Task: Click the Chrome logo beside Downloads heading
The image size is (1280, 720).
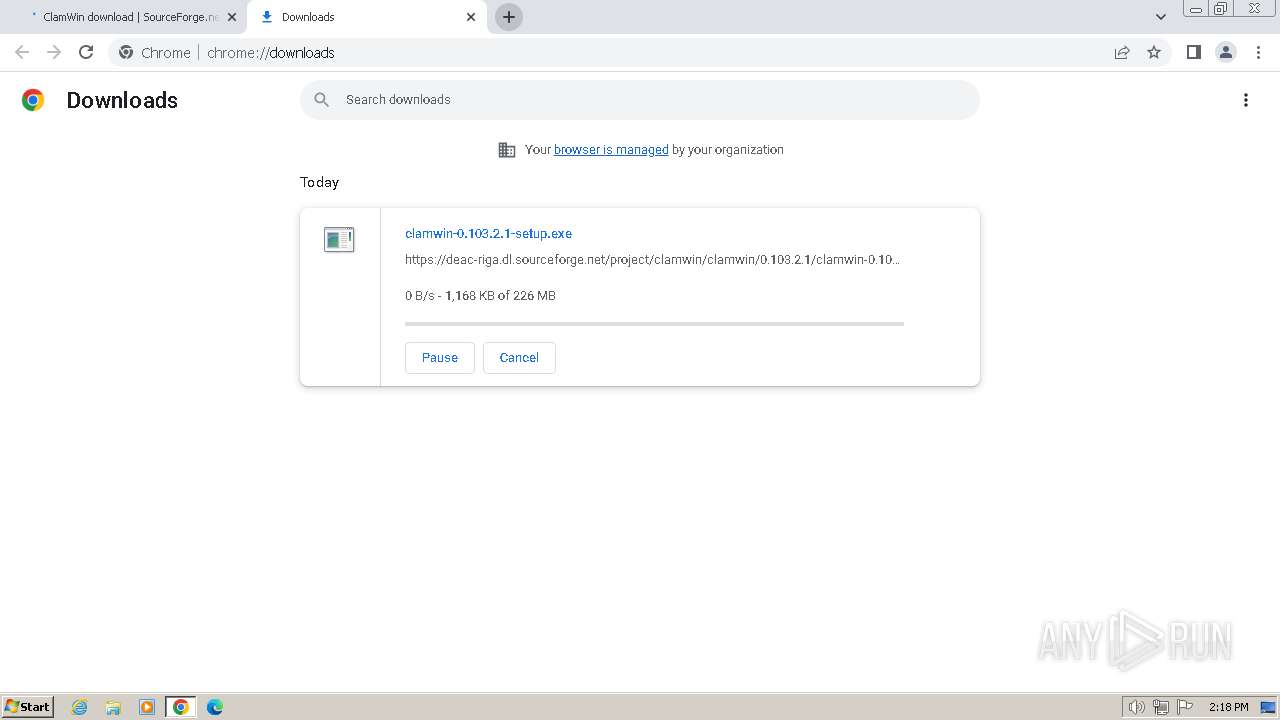Action: 33,100
